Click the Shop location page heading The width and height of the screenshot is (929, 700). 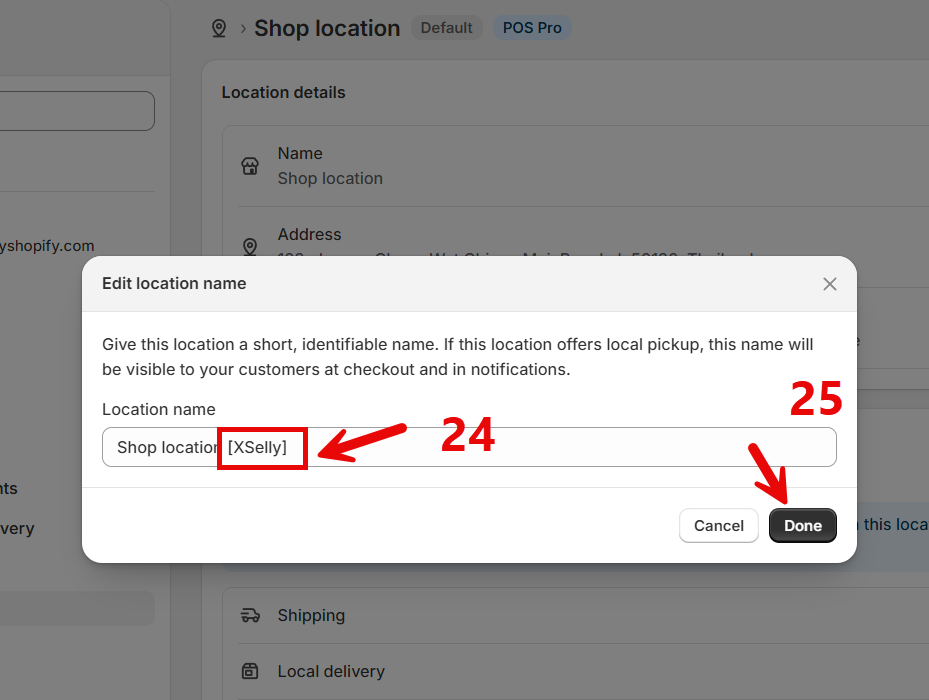coord(327,28)
